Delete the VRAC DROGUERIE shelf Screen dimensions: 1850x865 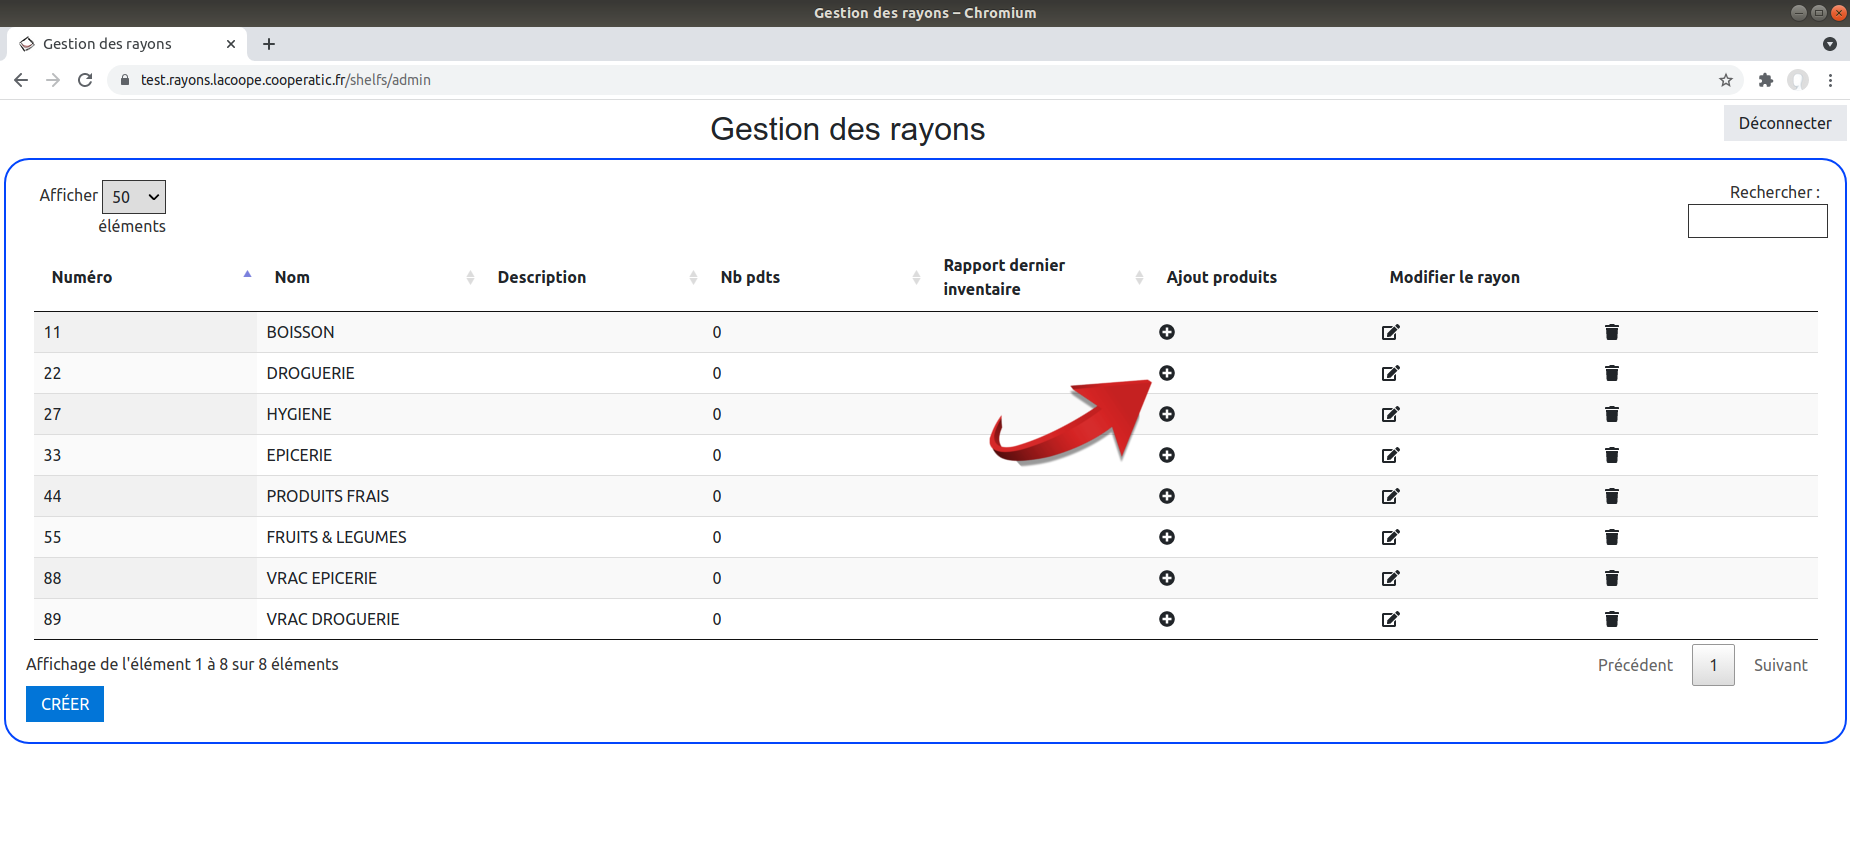click(1611, 619)
